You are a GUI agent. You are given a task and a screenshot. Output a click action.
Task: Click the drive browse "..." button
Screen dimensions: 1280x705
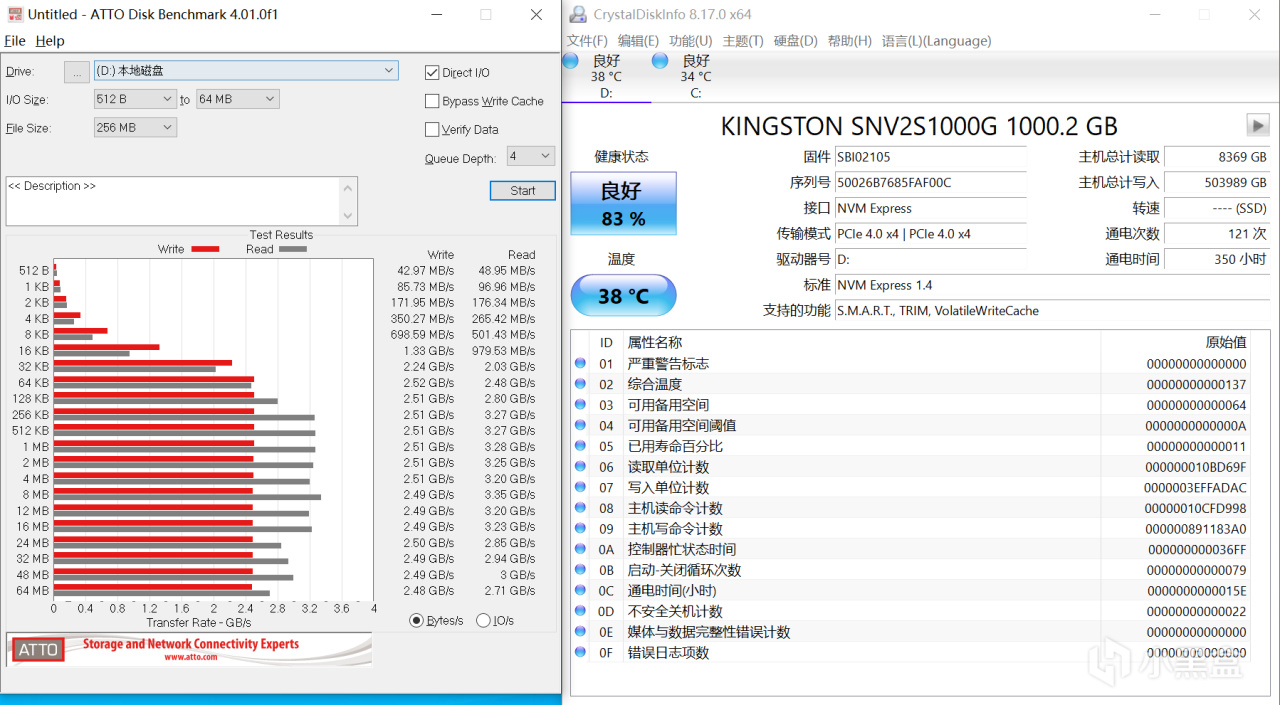(77, 71)
